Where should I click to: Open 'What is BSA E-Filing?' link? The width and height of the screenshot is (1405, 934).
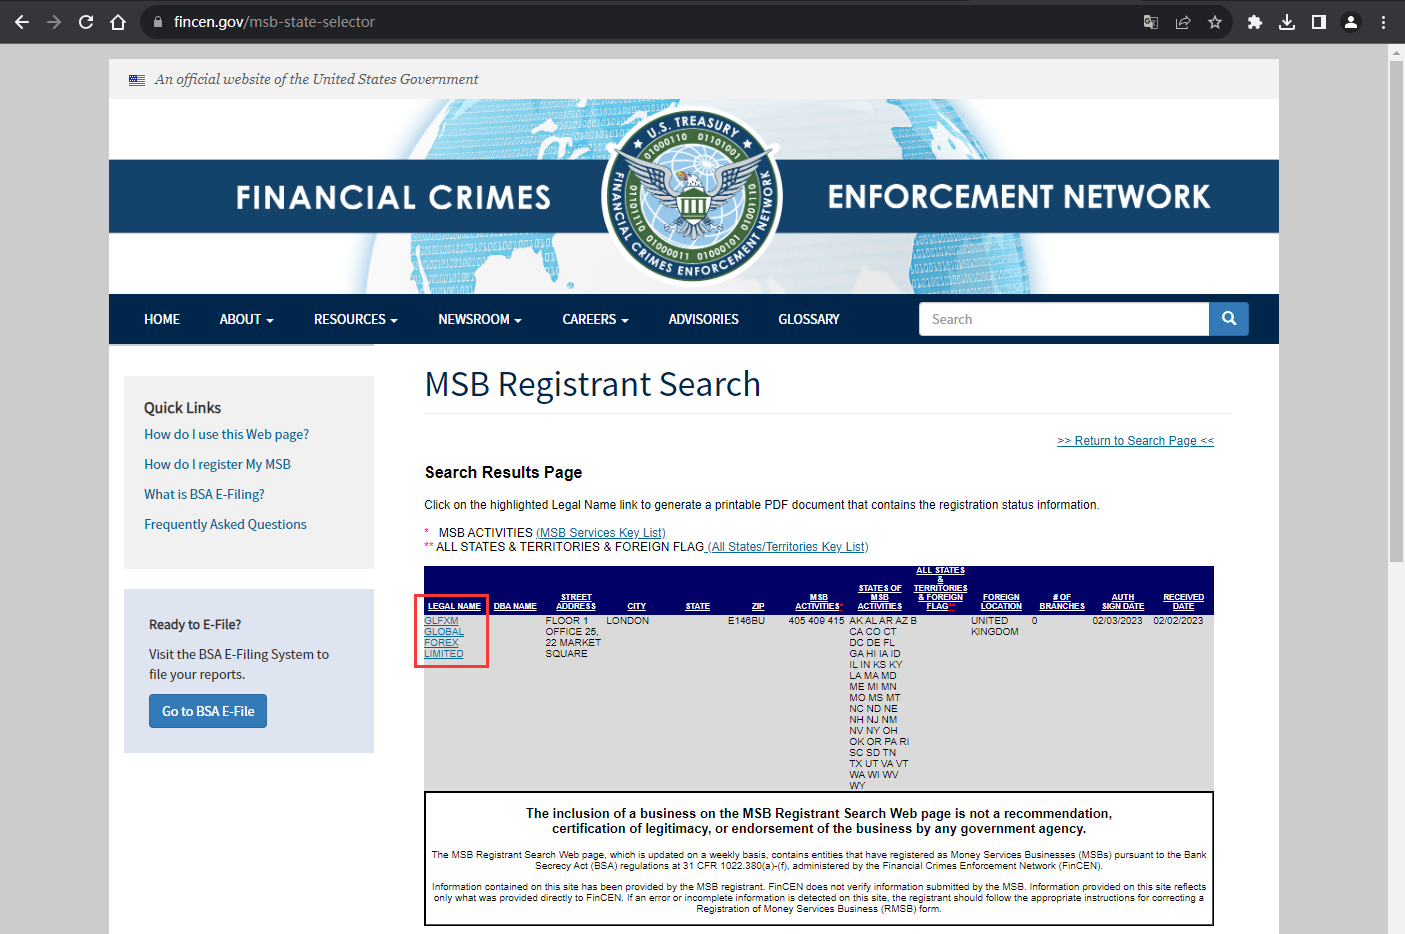pos(204,494)
